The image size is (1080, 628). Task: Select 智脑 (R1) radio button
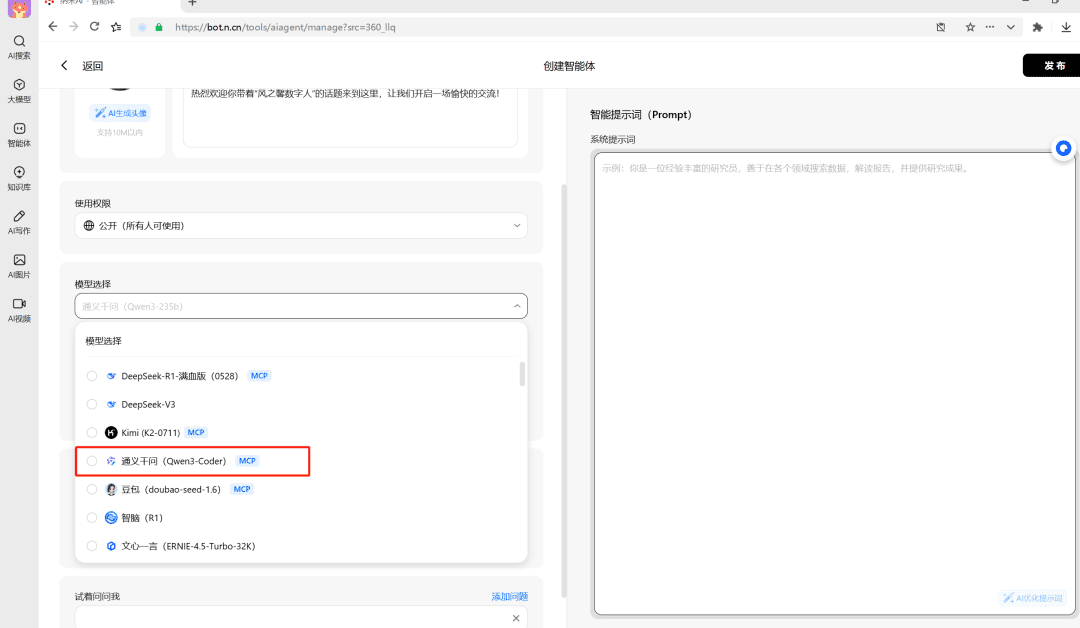coord(92,517)
